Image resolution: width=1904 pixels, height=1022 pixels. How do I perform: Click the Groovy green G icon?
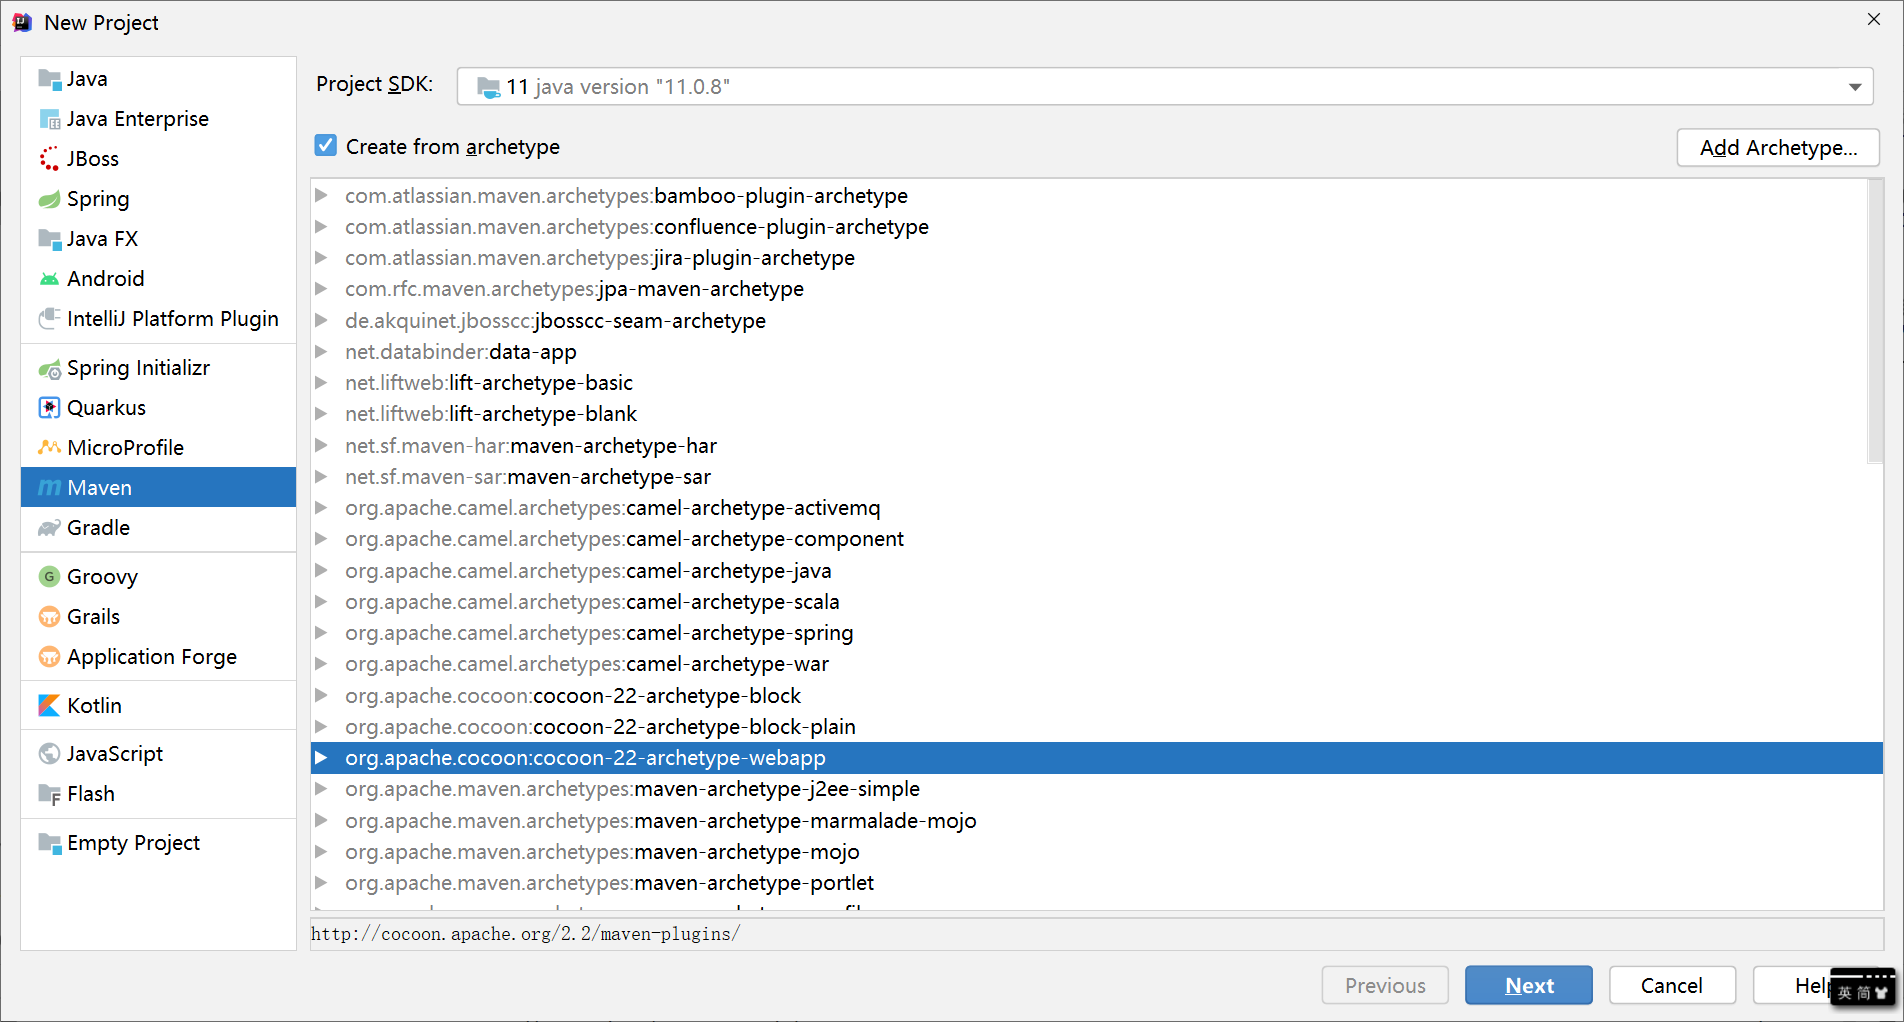49,577
